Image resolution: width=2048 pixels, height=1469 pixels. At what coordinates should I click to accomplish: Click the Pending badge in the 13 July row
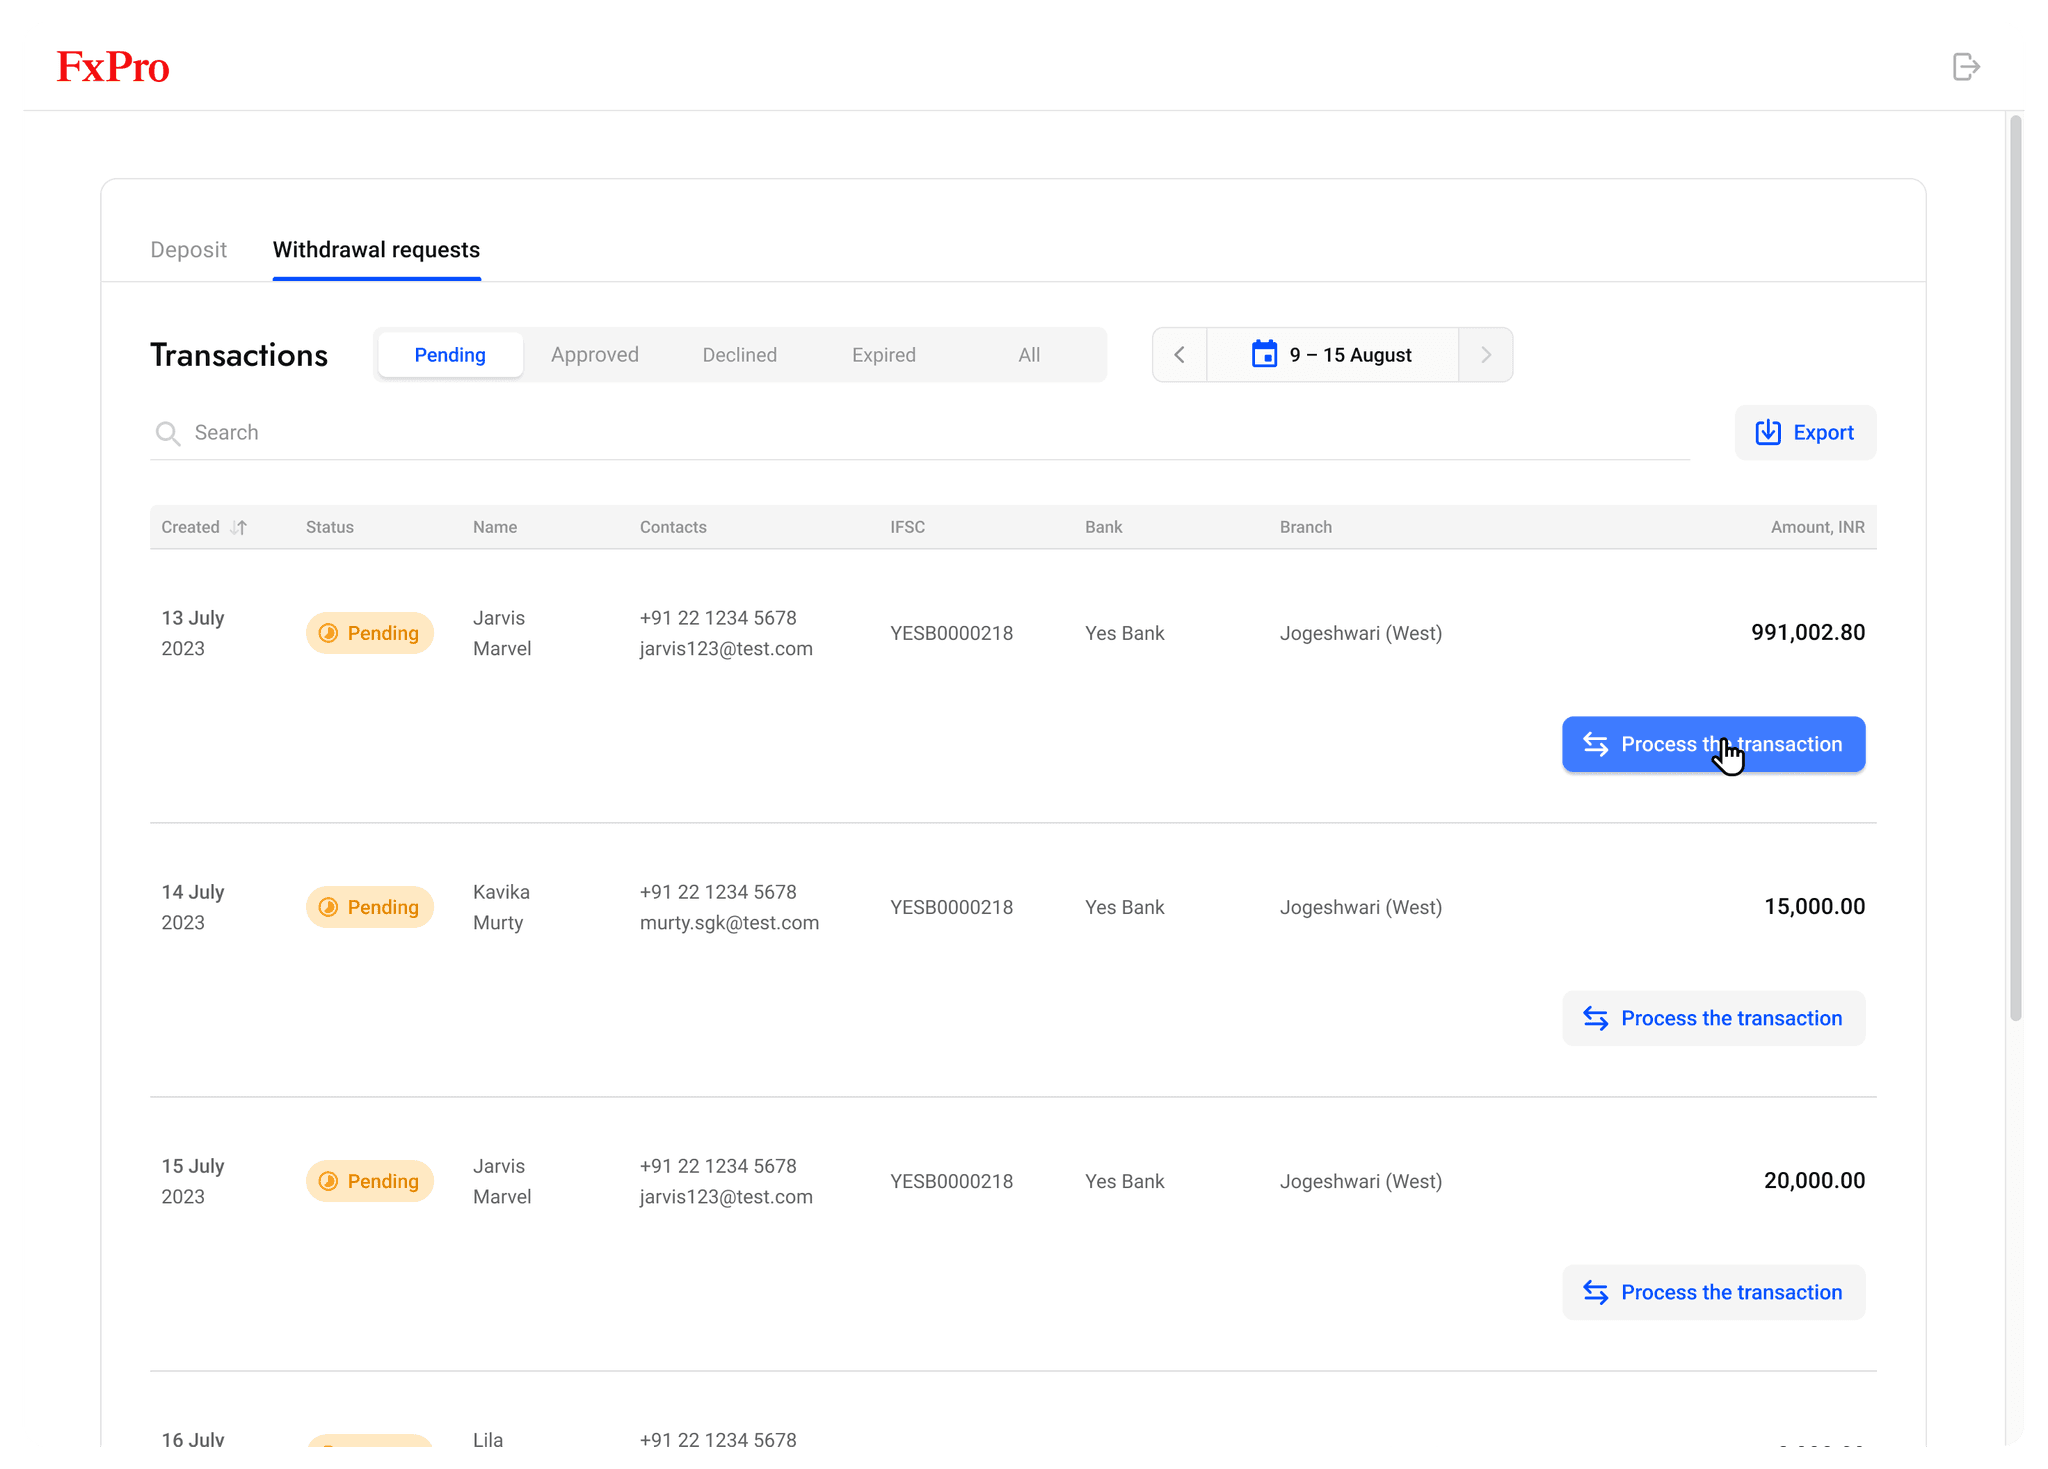[370, 633]
